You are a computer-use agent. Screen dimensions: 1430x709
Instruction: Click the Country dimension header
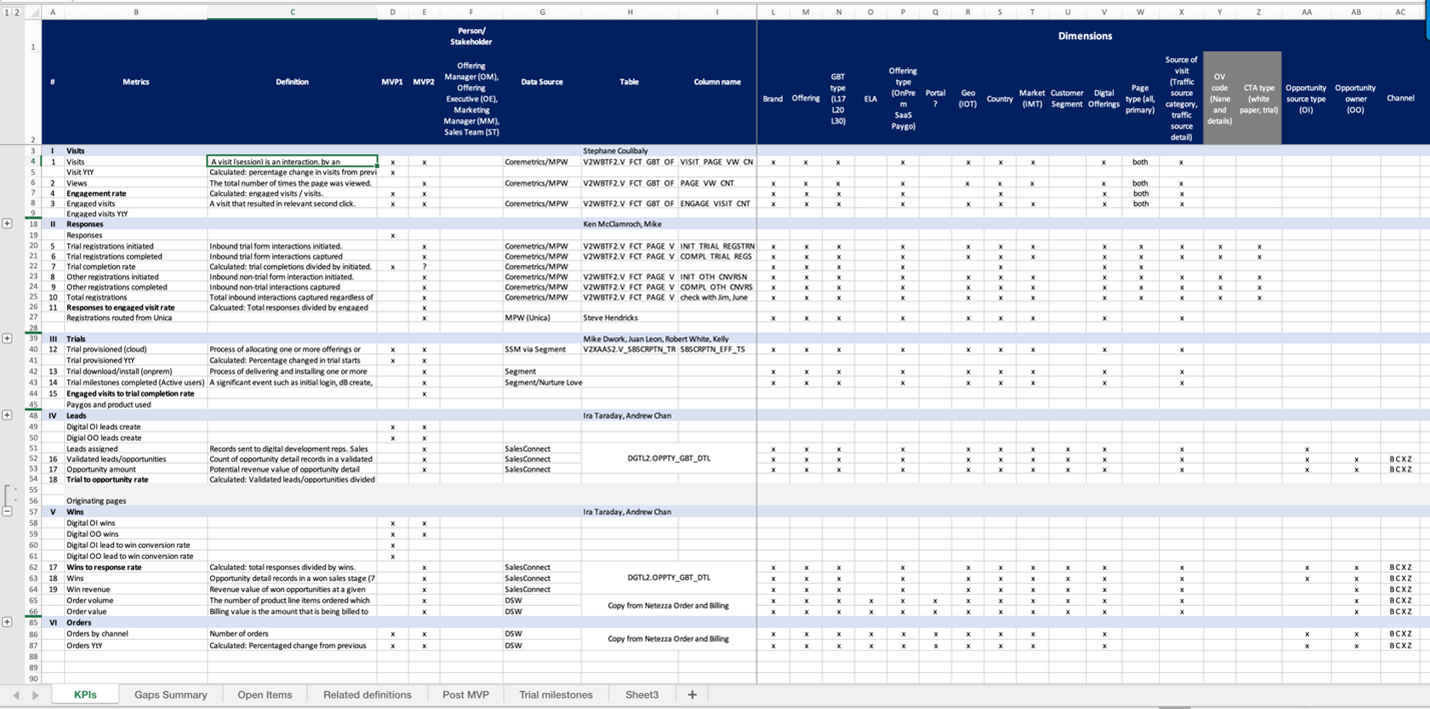point(1000,98)
